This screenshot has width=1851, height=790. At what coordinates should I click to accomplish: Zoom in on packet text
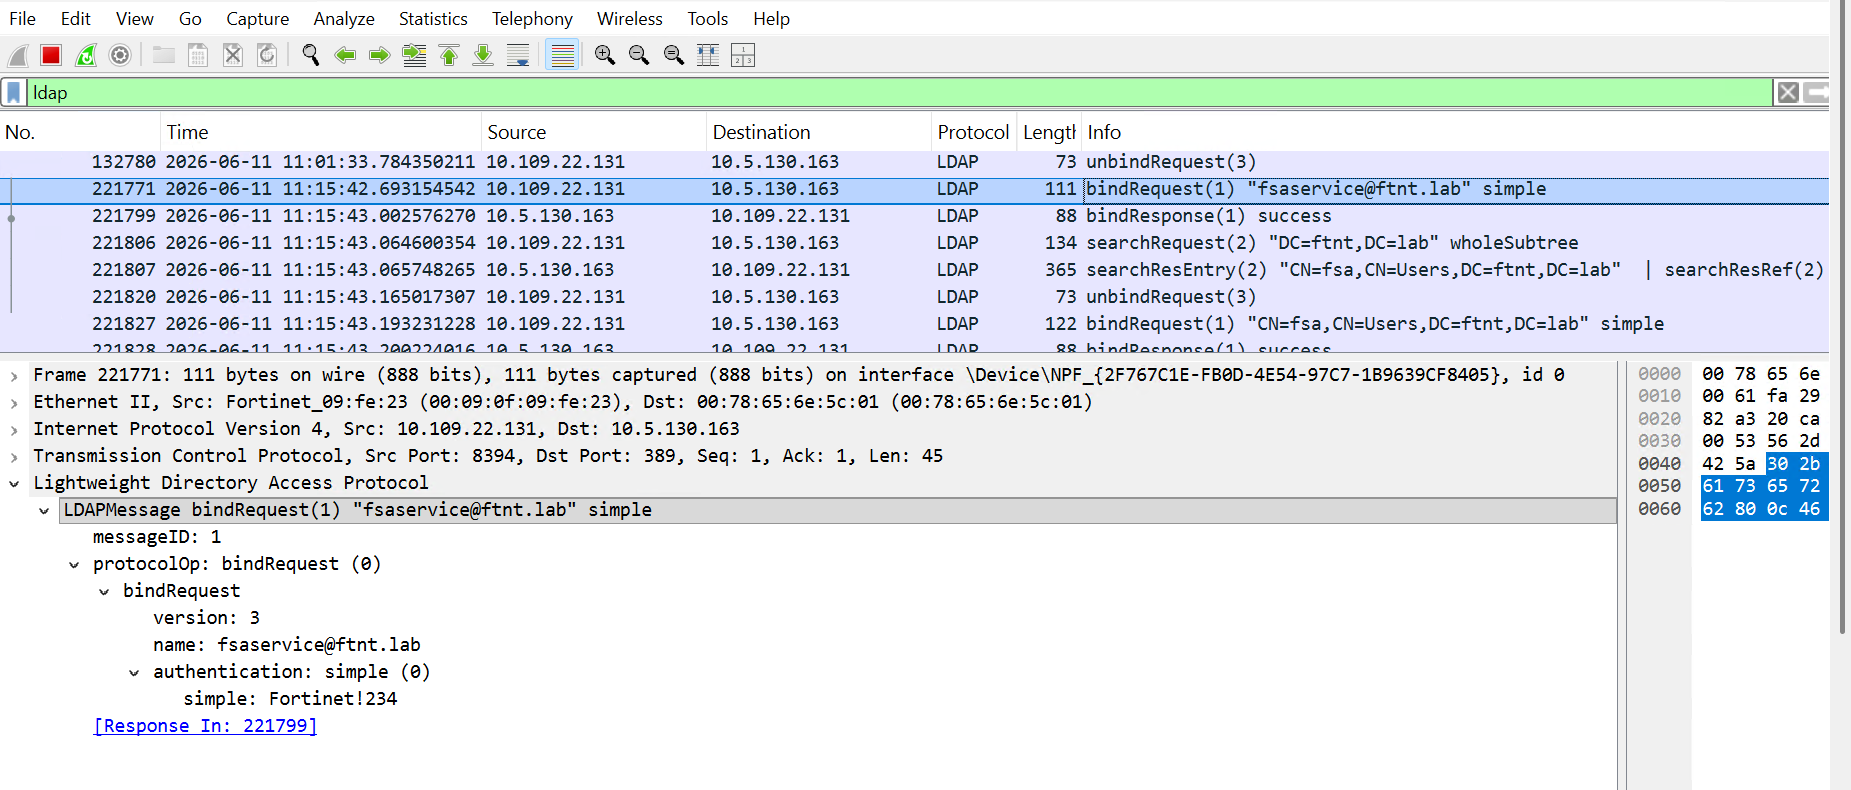(x=604, y=55)
